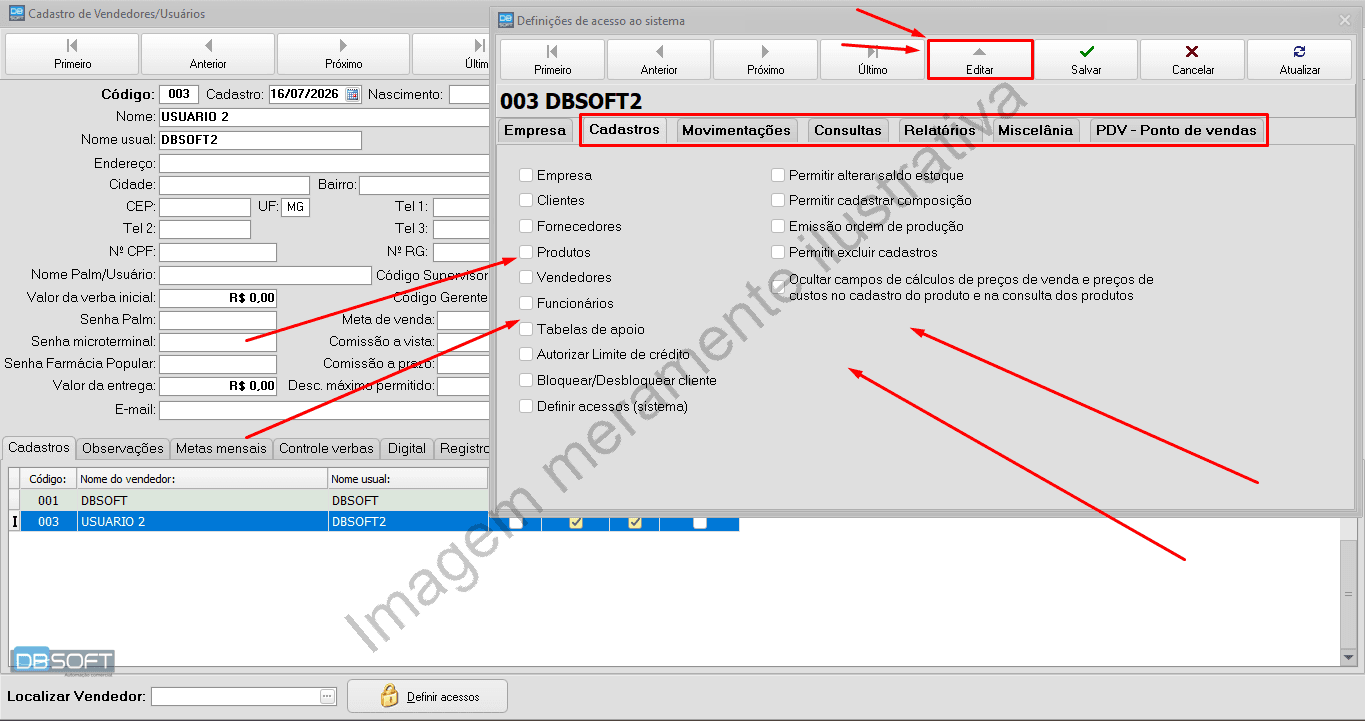Switch to the Metas mensais tab
Image resolution: width=1365 pixels, height=721 pixels.
221,449
